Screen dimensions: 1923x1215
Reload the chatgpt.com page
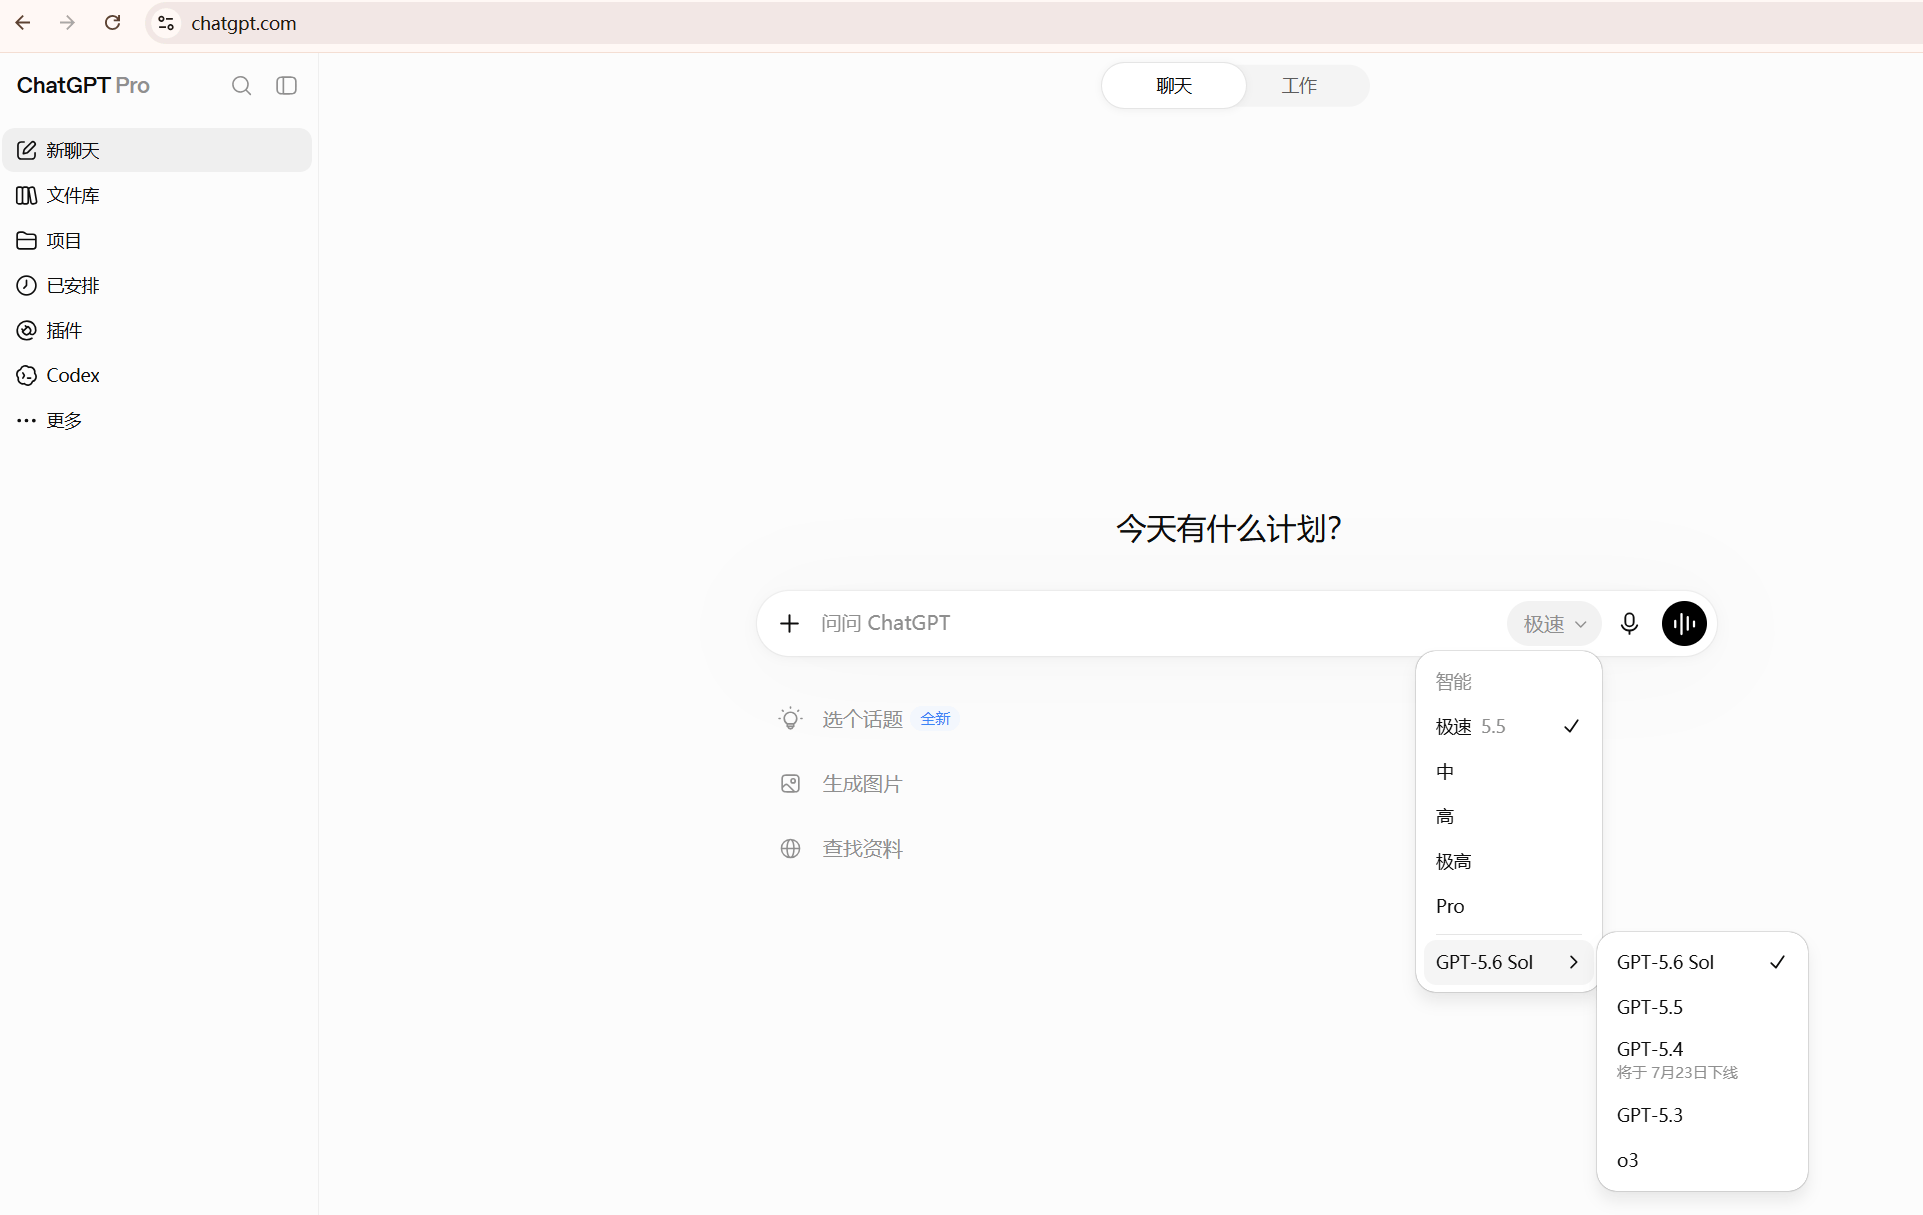[112, 23]
